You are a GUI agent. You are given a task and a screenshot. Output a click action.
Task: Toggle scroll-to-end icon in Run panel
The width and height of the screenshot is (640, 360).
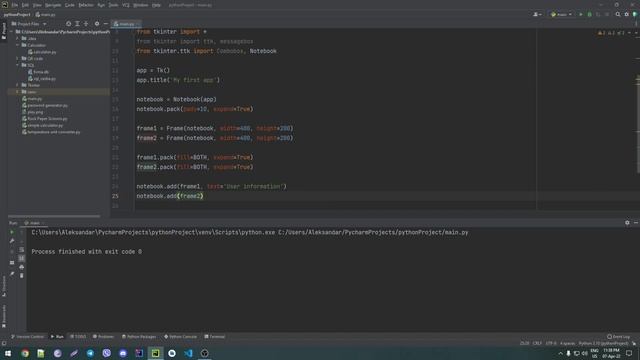tap(22, 258)
